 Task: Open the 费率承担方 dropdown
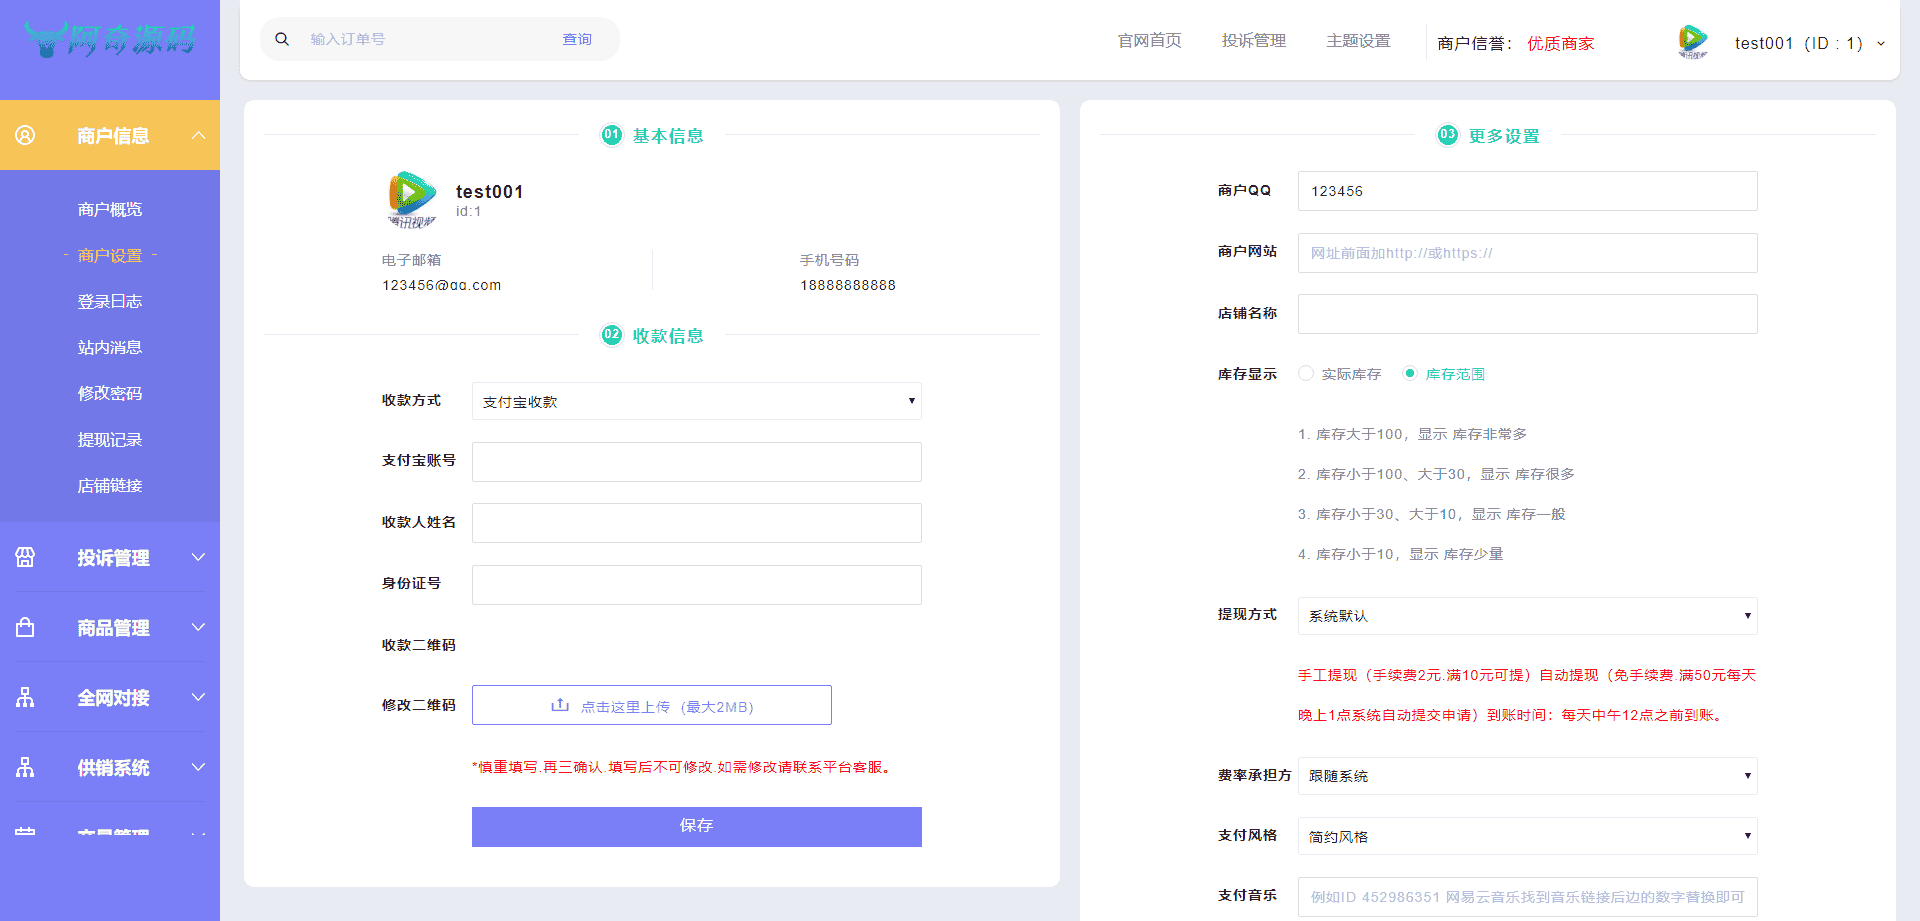[x=1527, y=776]
